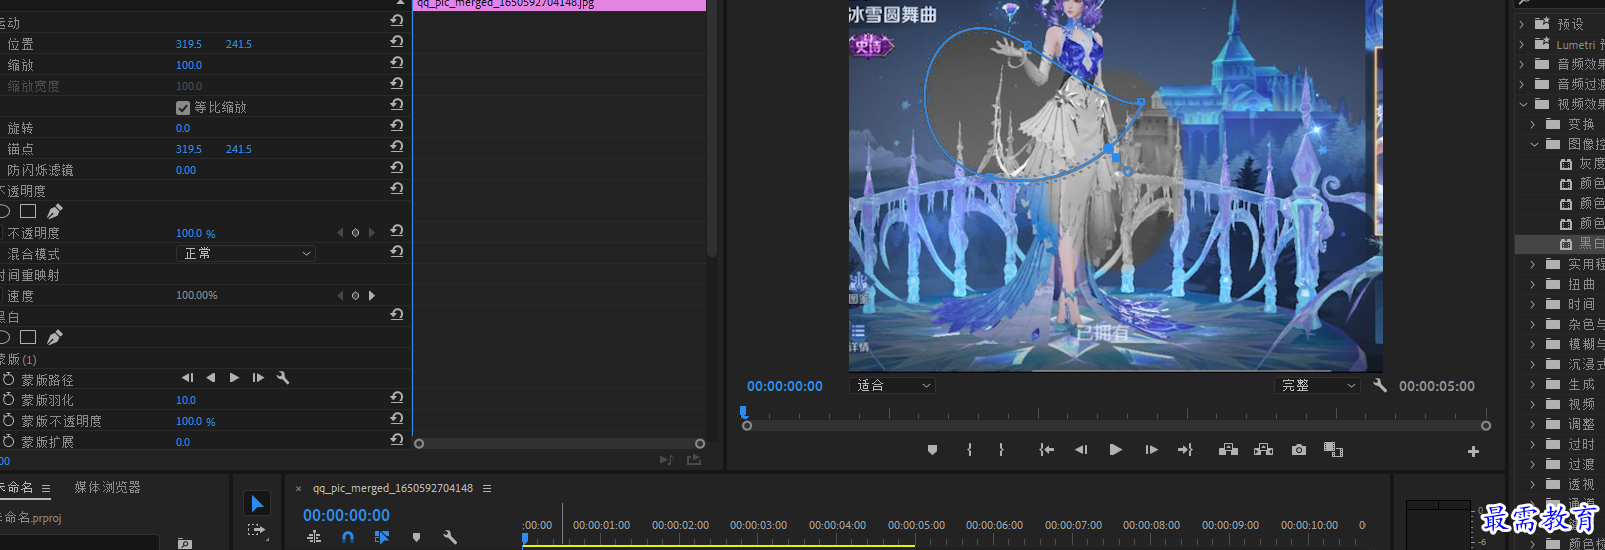
Task: Toggle the 等比缩放 checkbox
Action: [x=183, y=108]
